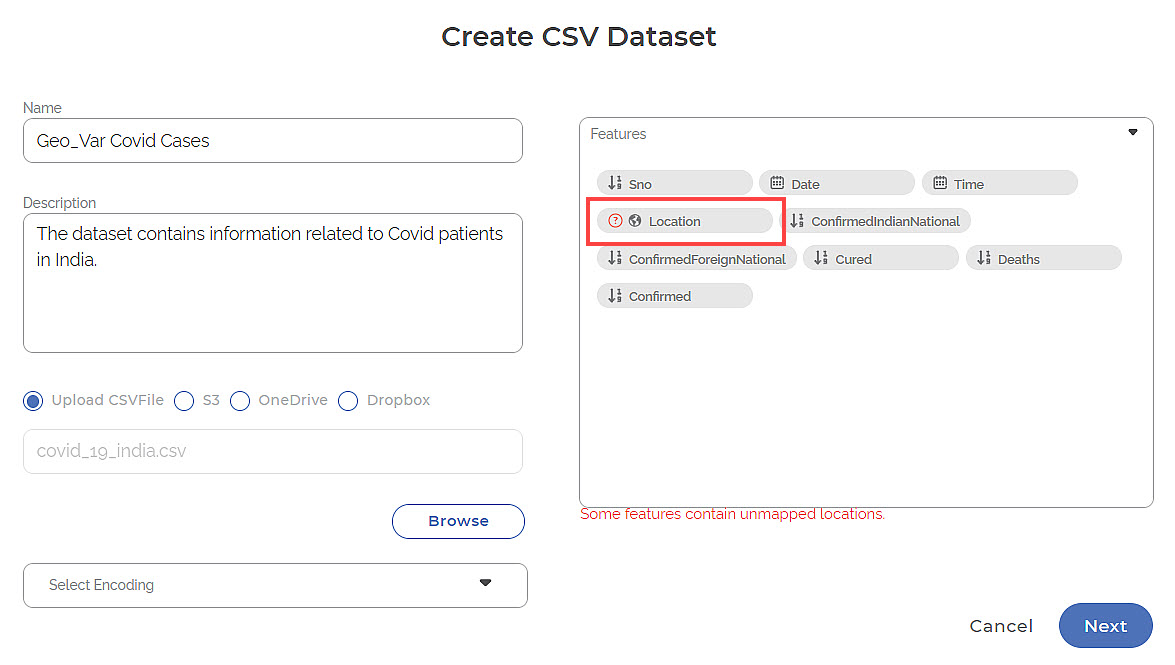Cancel the dataset creation
This screenshot has height=665, width=1175.
click(x=1001, y=625)
